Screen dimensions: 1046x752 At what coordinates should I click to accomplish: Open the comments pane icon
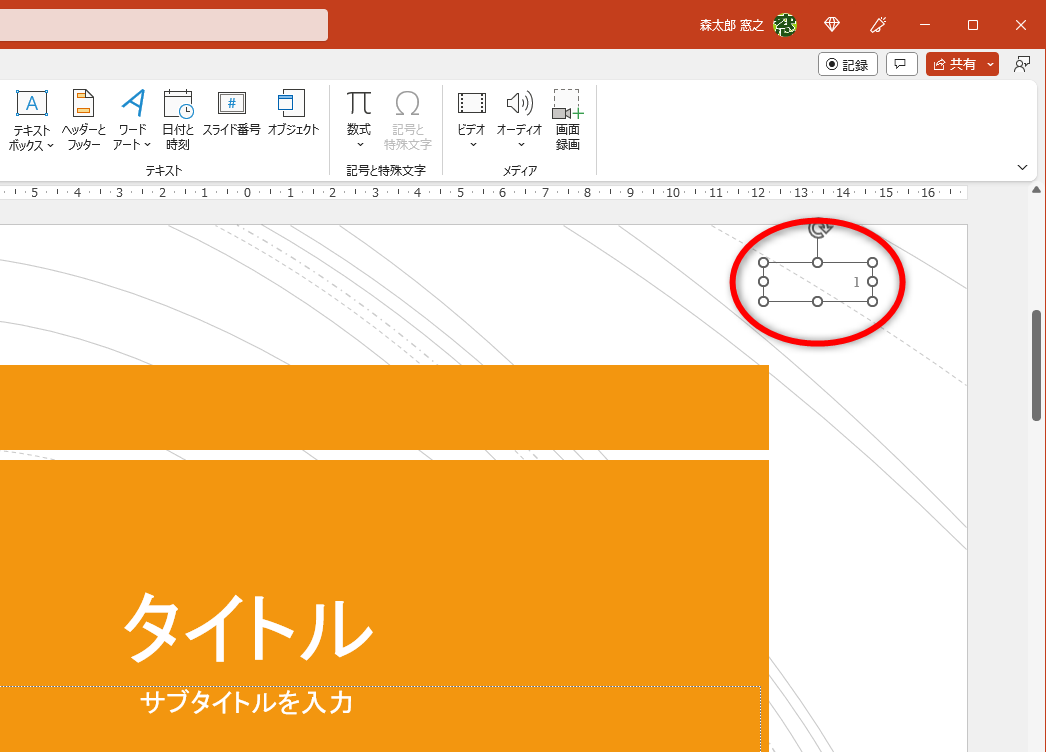[901, 63]
